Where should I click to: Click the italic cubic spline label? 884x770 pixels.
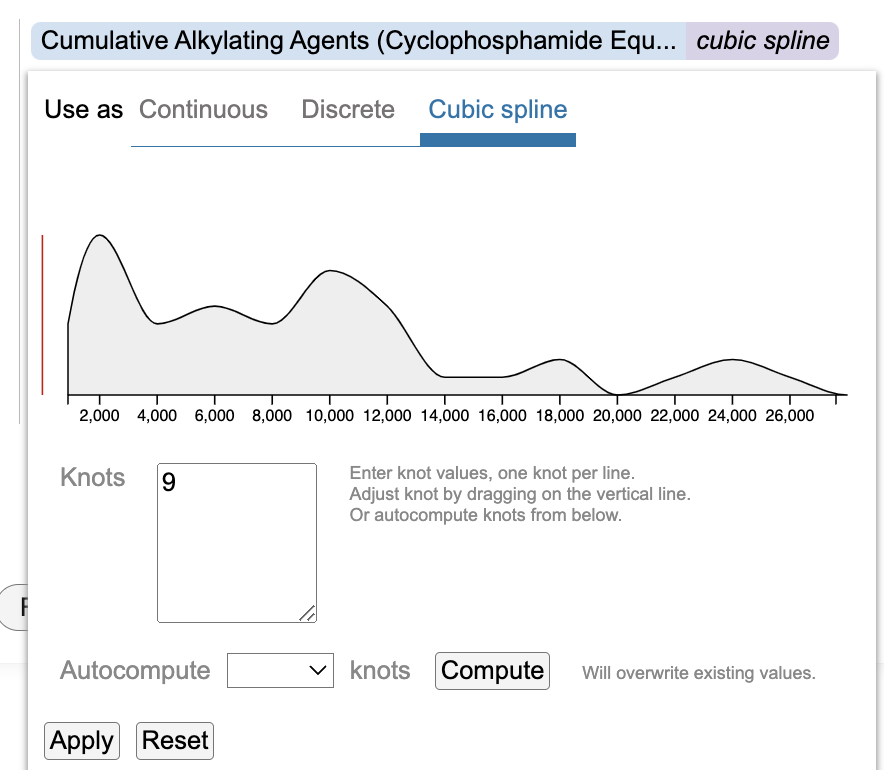coord(762,40)
